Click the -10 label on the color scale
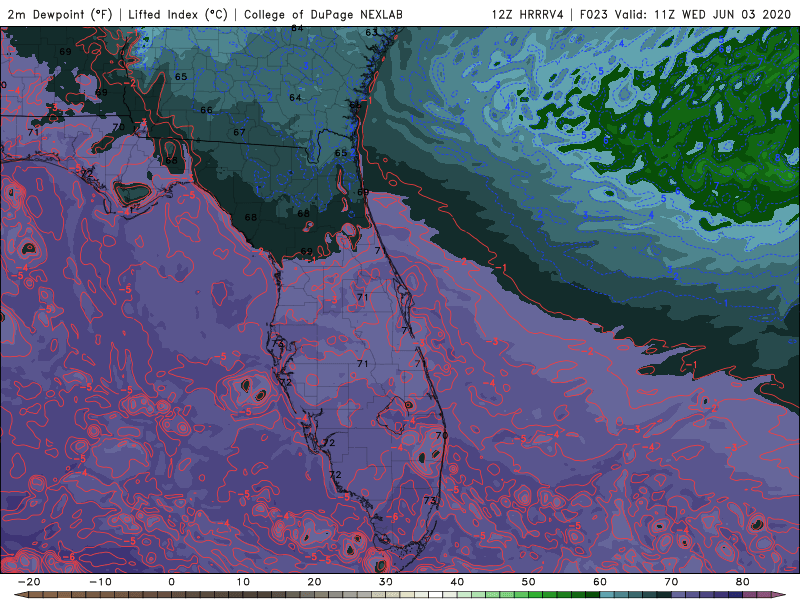Viewport: 800px width, 600px height. (x=100, y=582)
